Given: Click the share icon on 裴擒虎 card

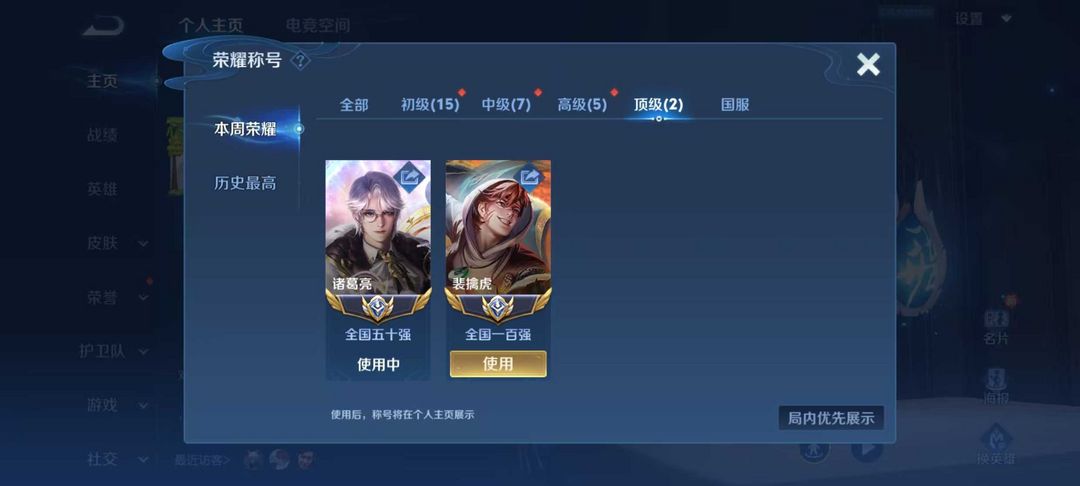Looking at the screenshot, I should tap(530, 178).
